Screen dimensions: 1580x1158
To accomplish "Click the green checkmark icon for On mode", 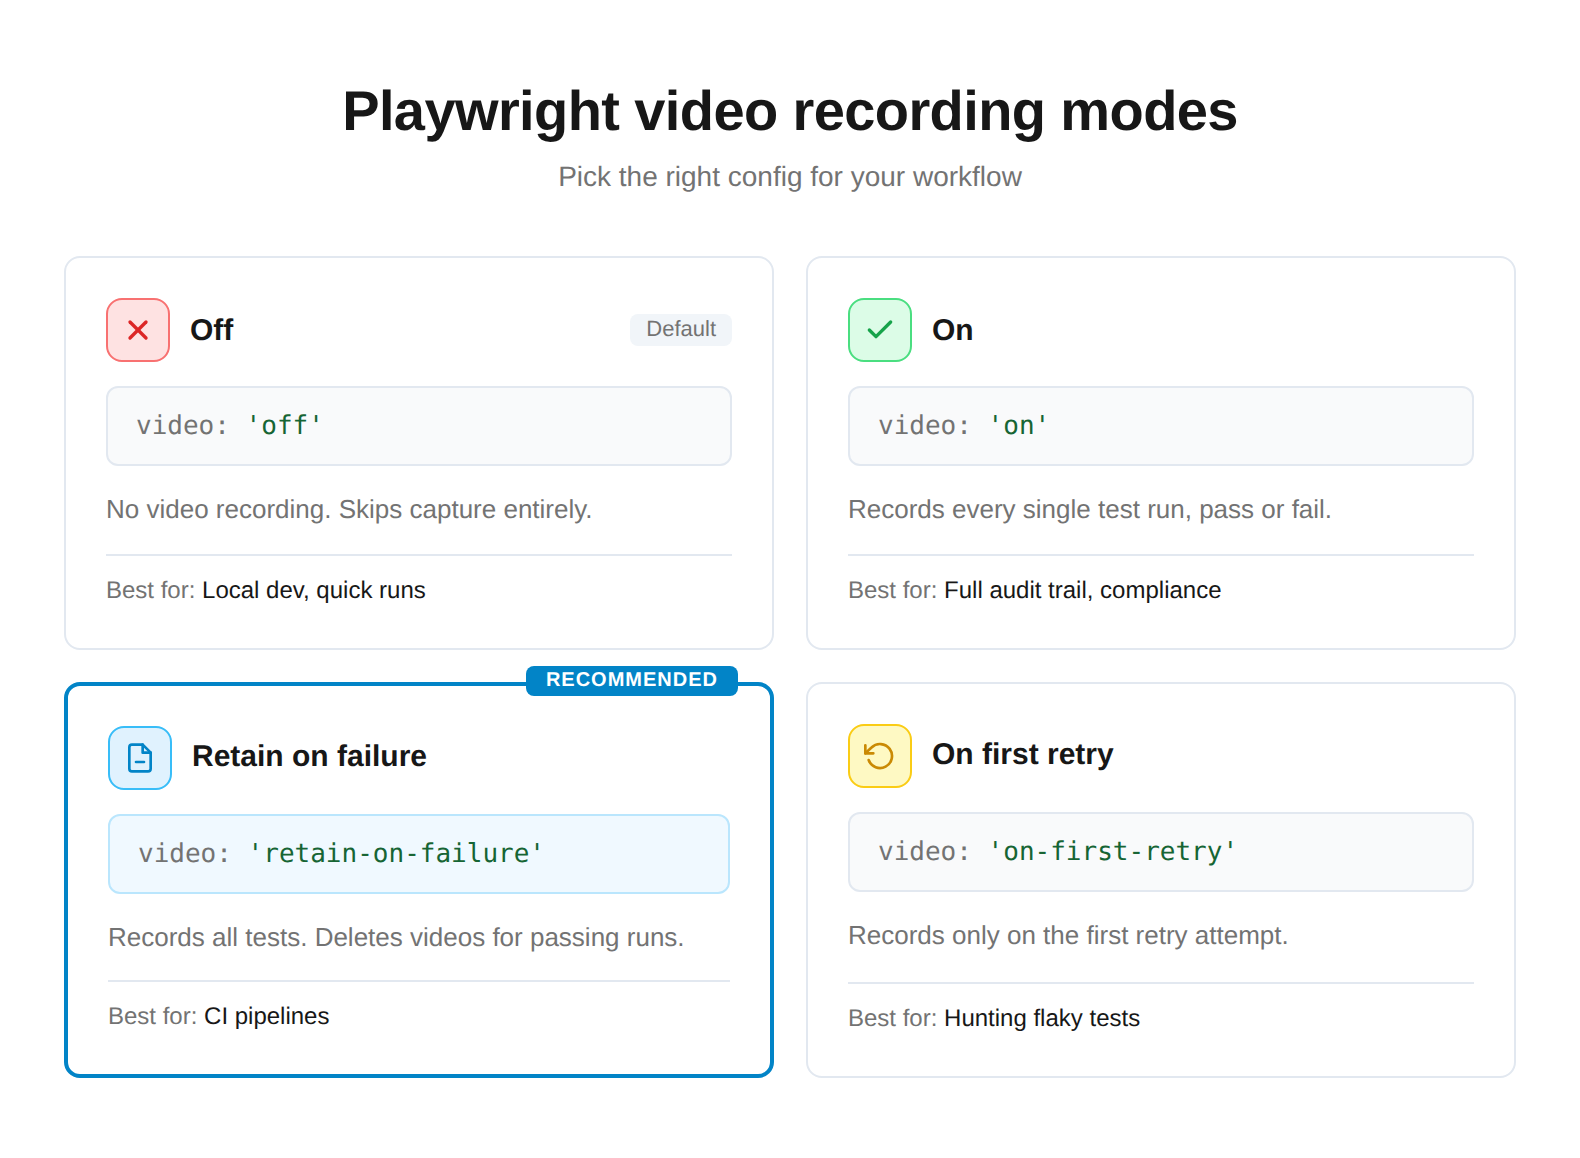I will coord(879,330).
